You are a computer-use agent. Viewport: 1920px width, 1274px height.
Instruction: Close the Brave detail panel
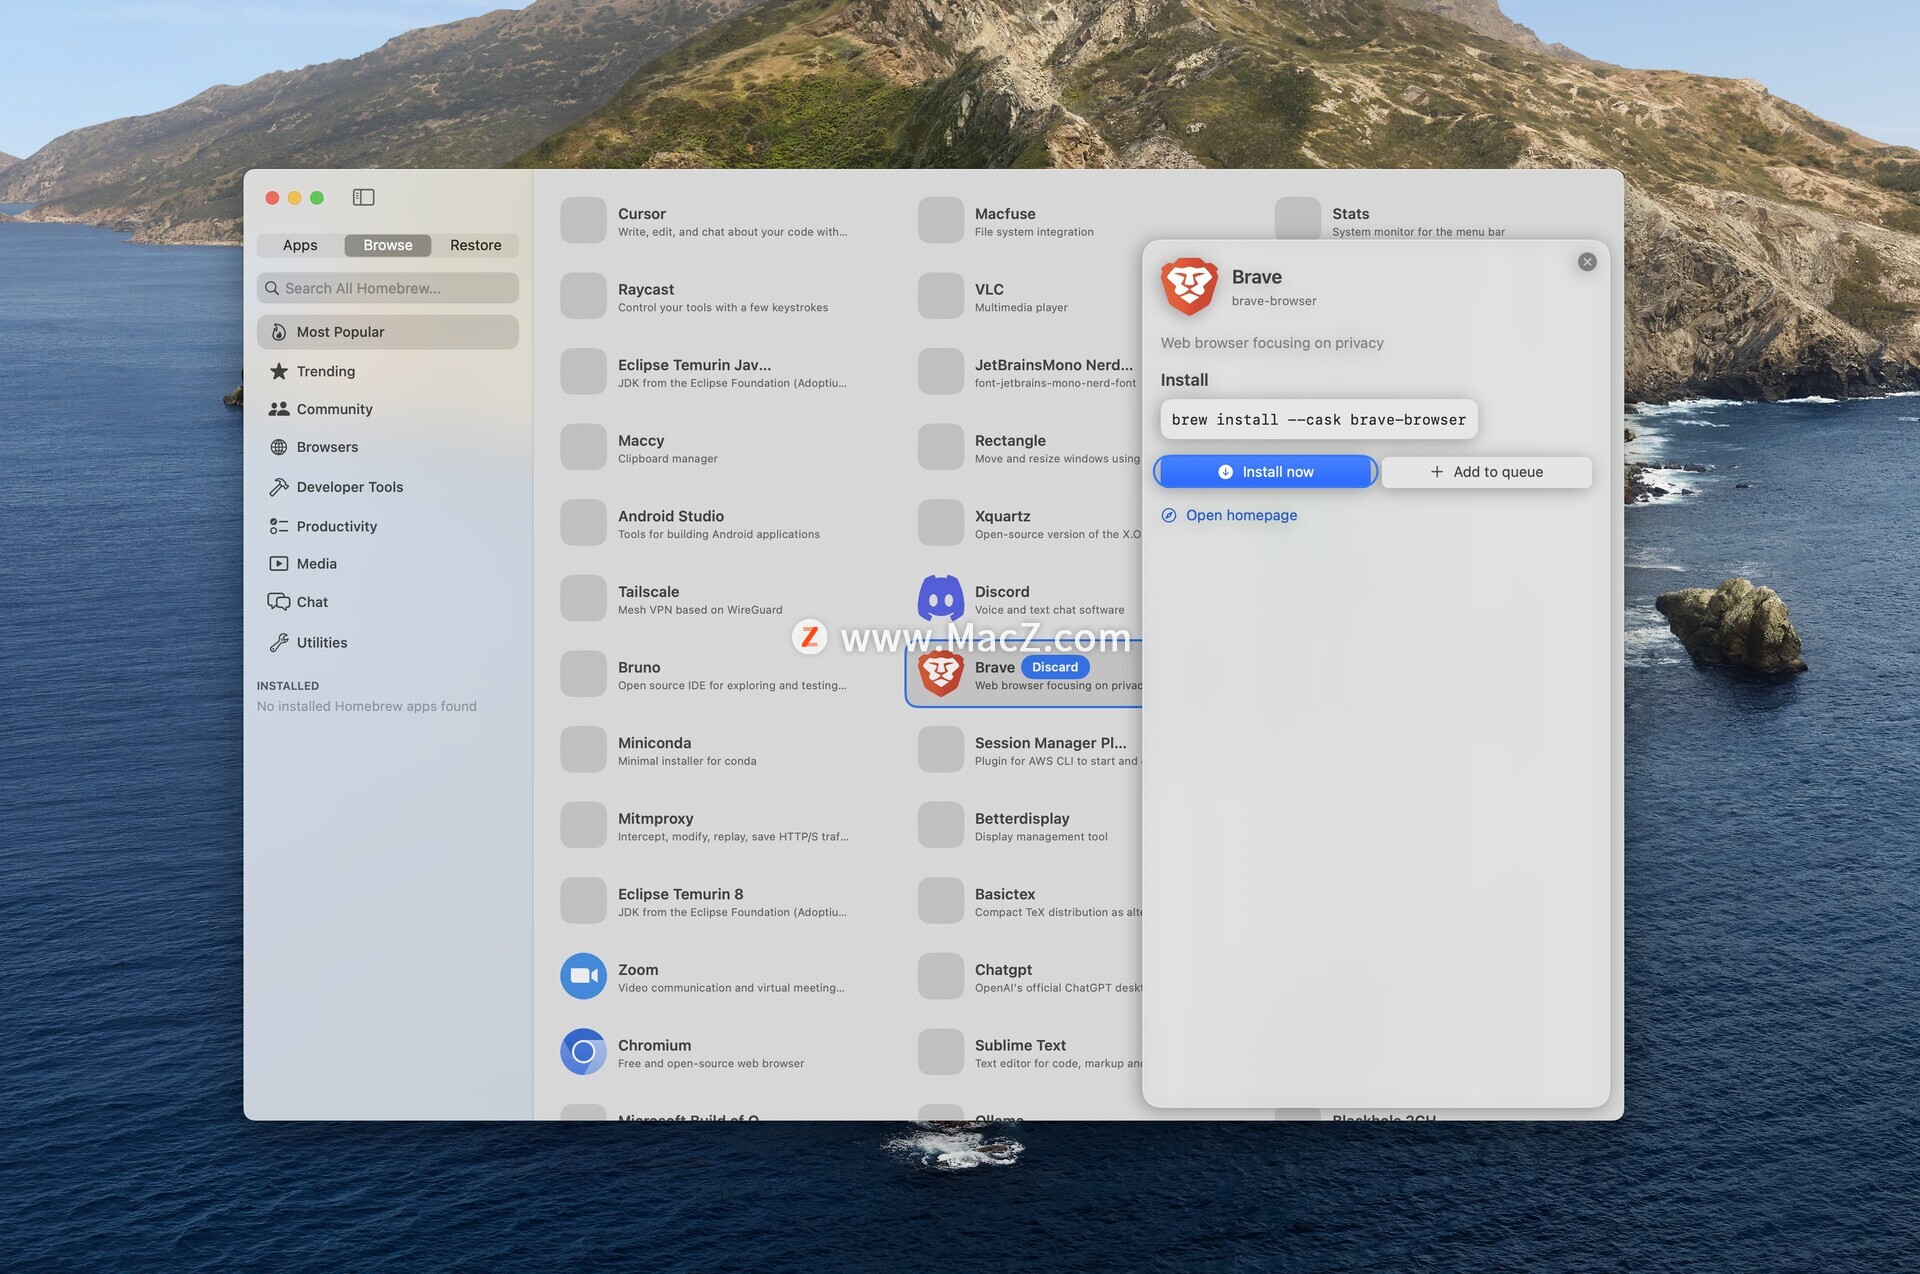tap(1587, 262)
